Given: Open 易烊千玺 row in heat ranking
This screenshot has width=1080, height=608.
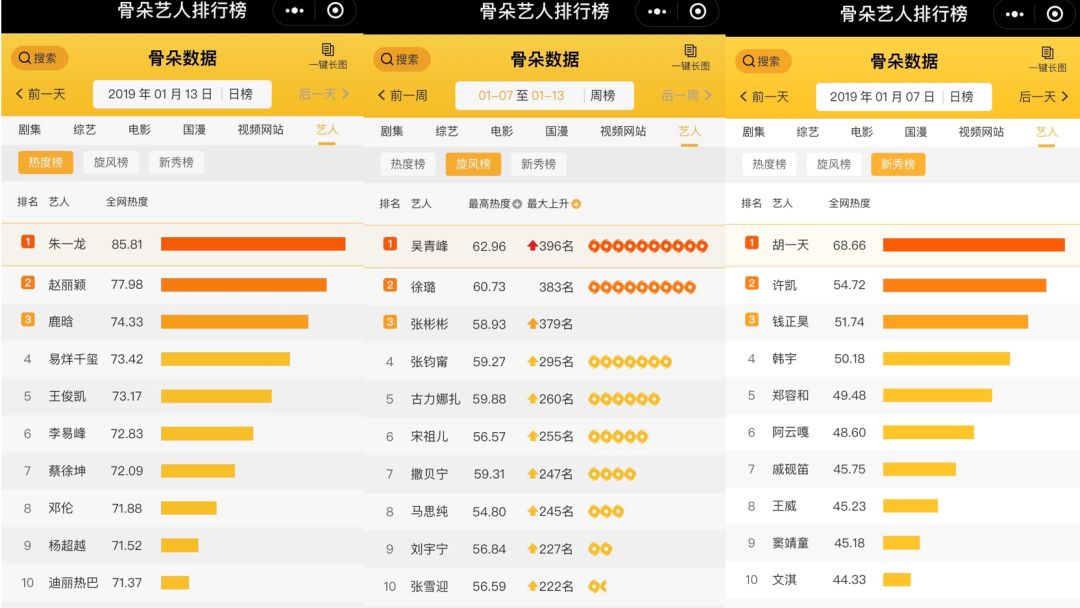Looking at the screenshot, I should tap(182, 359).
